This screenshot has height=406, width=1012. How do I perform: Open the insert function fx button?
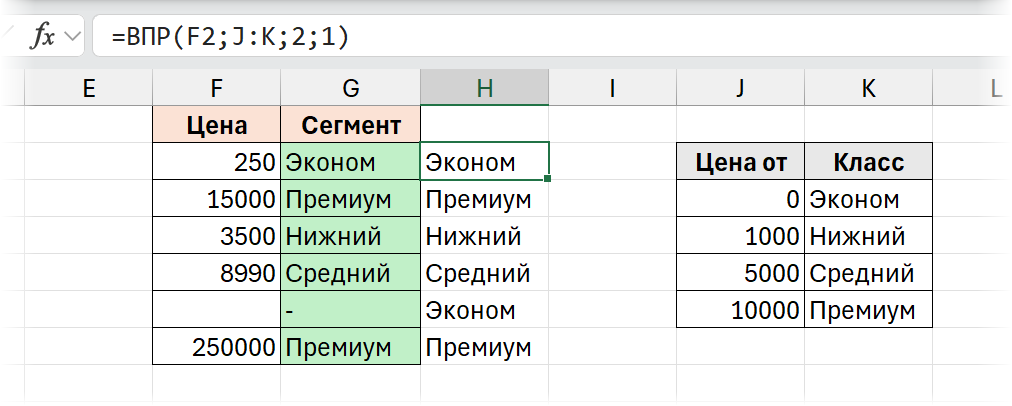[43, 36]
